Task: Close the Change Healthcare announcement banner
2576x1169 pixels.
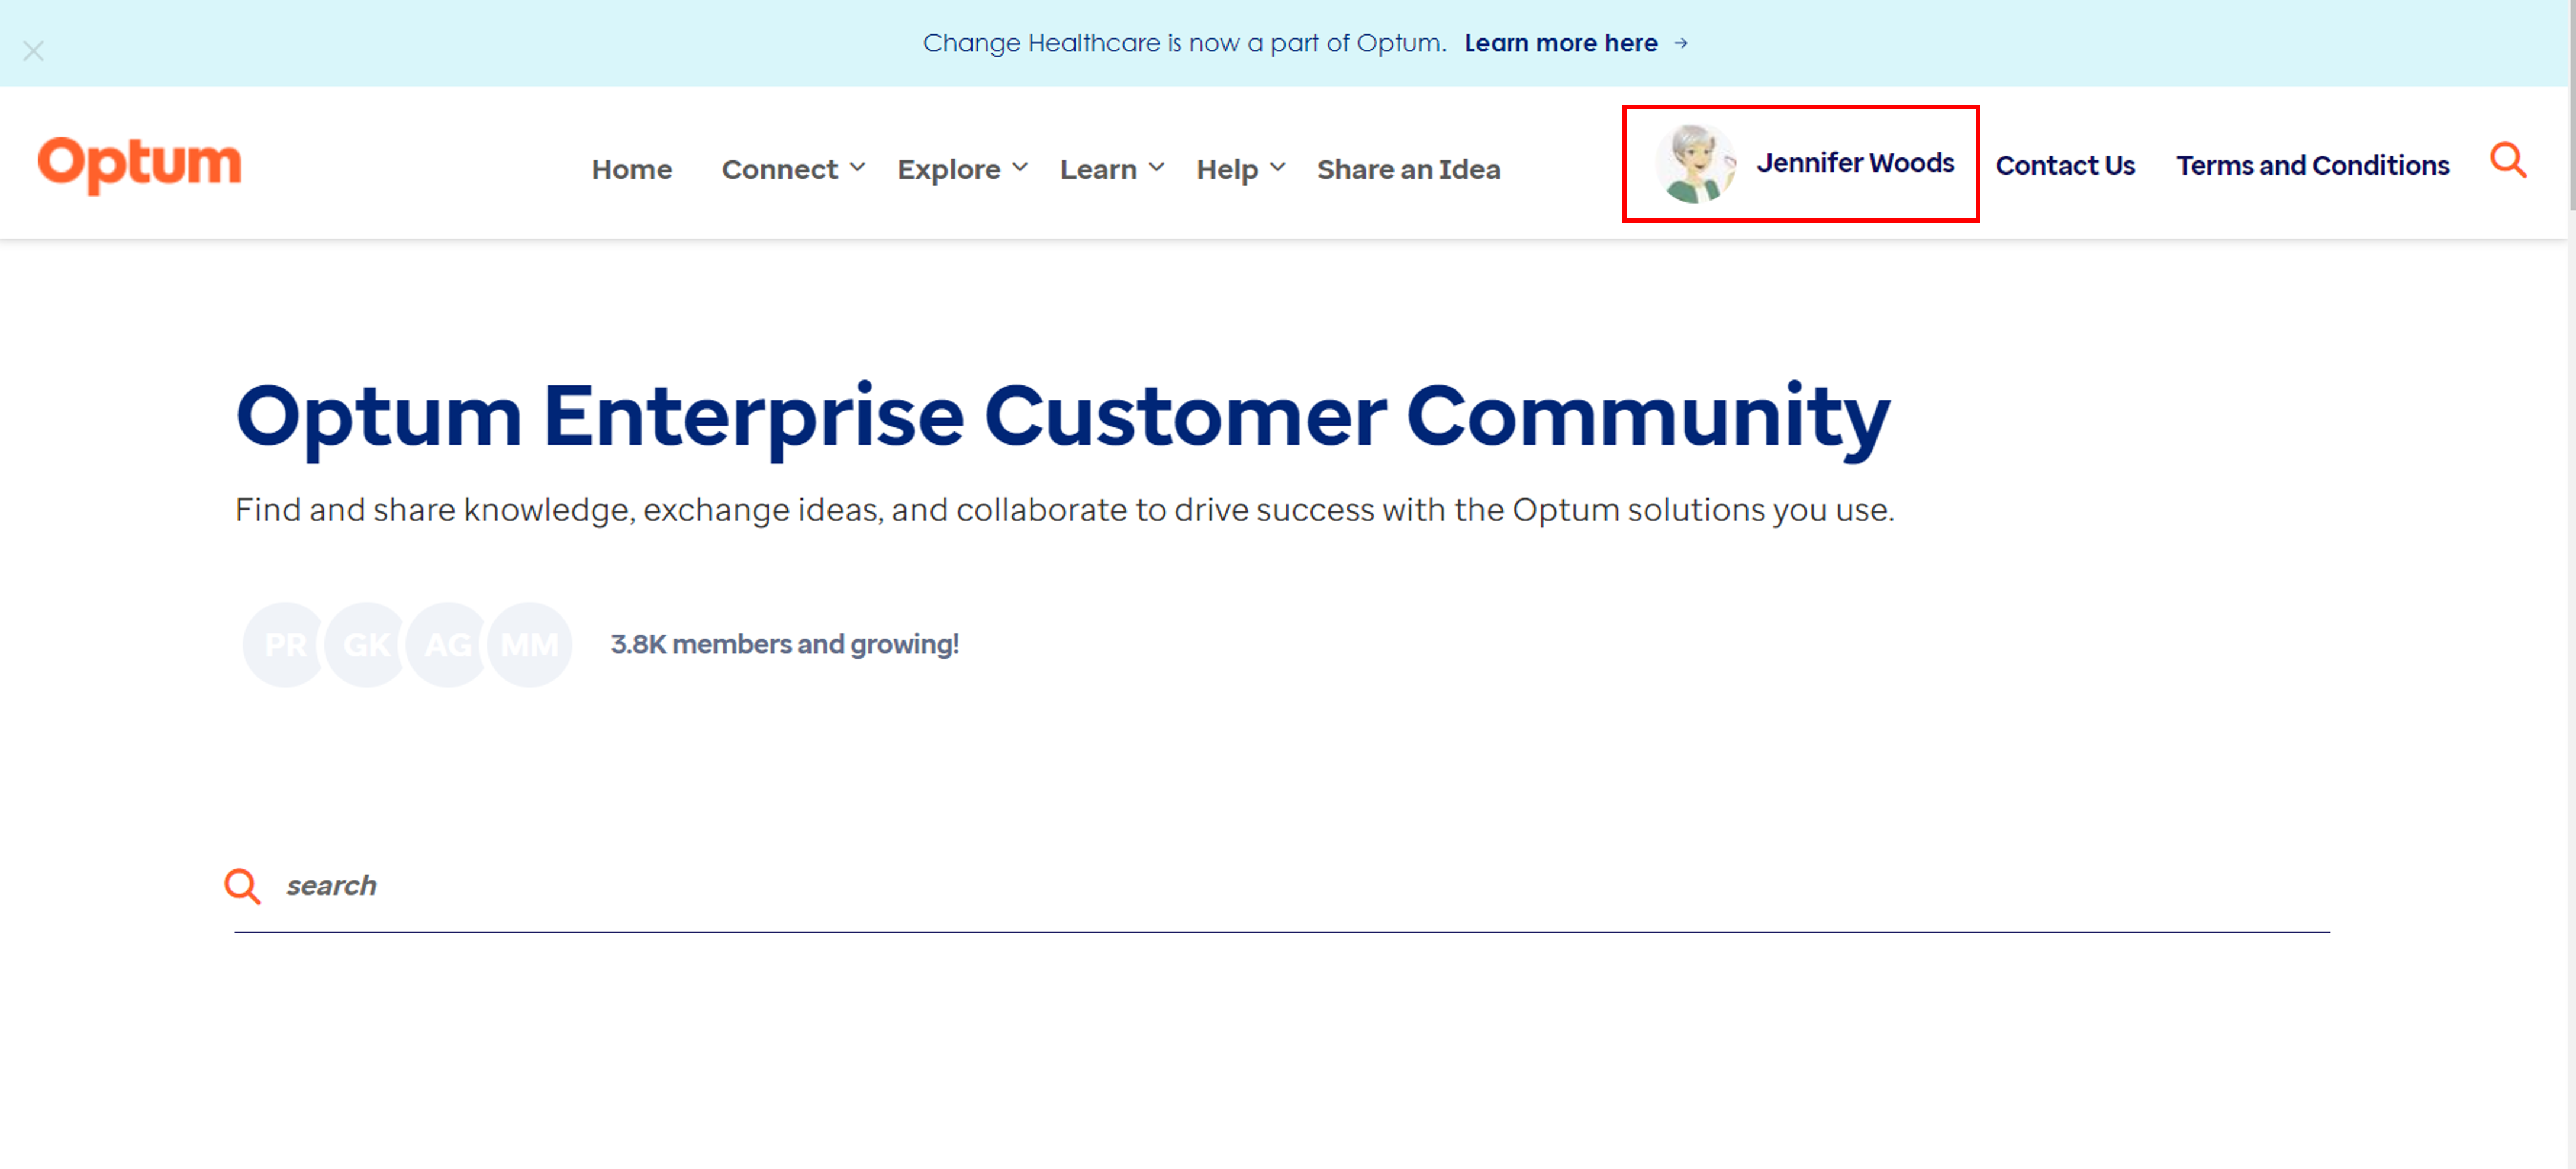Action: point(33,51)
